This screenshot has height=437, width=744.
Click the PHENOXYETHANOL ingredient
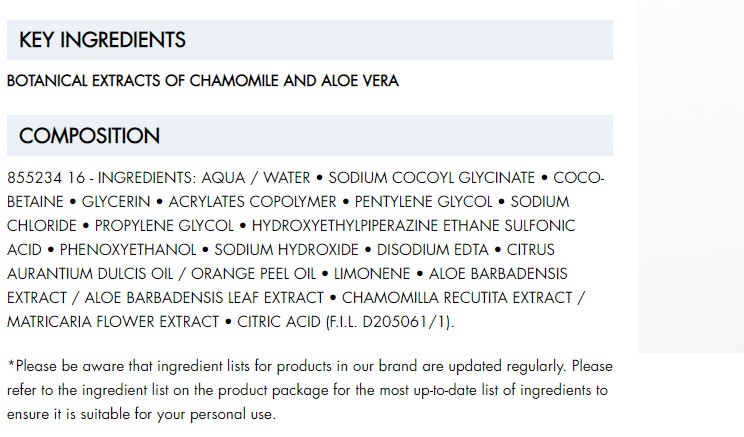click(x=128, y=250)
